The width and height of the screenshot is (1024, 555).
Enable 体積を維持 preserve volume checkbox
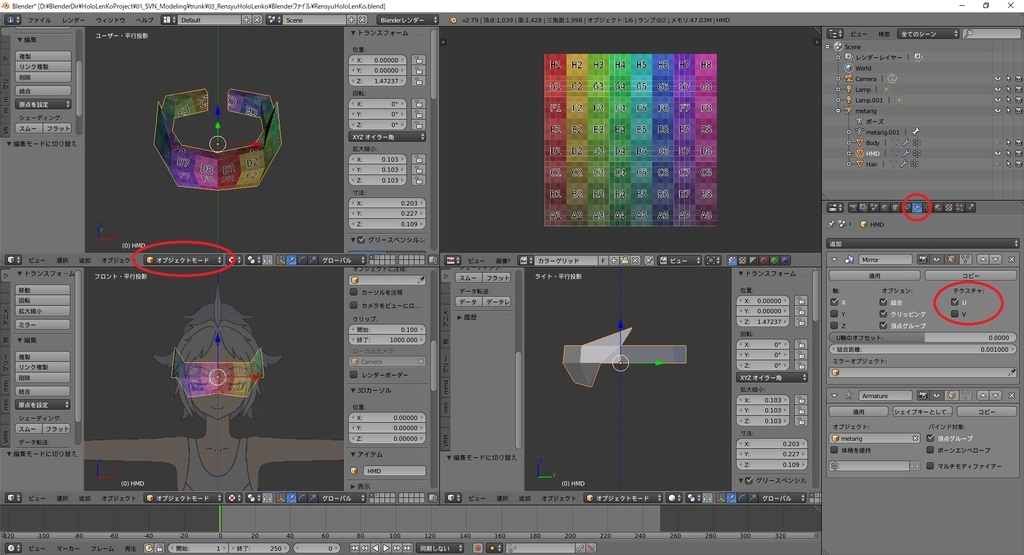pyautogui.click(x=834, y=450)
